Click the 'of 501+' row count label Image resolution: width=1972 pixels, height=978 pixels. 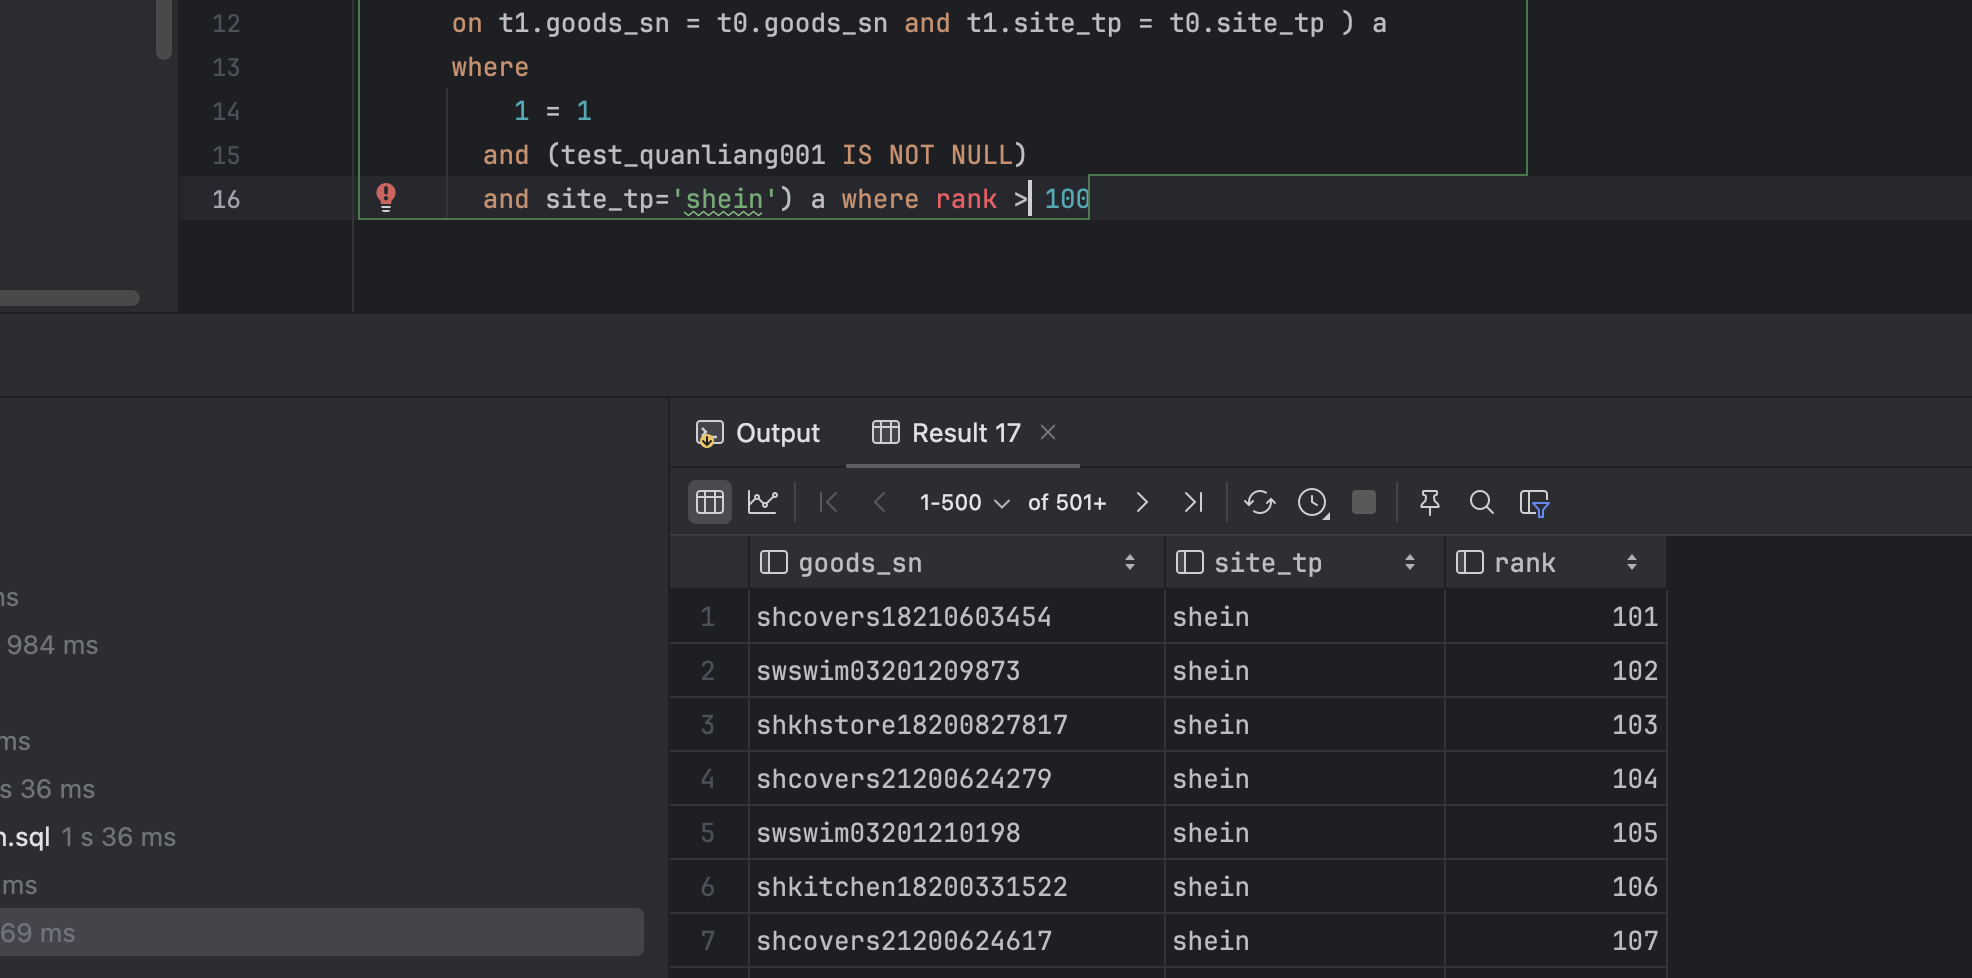click(x=1067, y=503)
